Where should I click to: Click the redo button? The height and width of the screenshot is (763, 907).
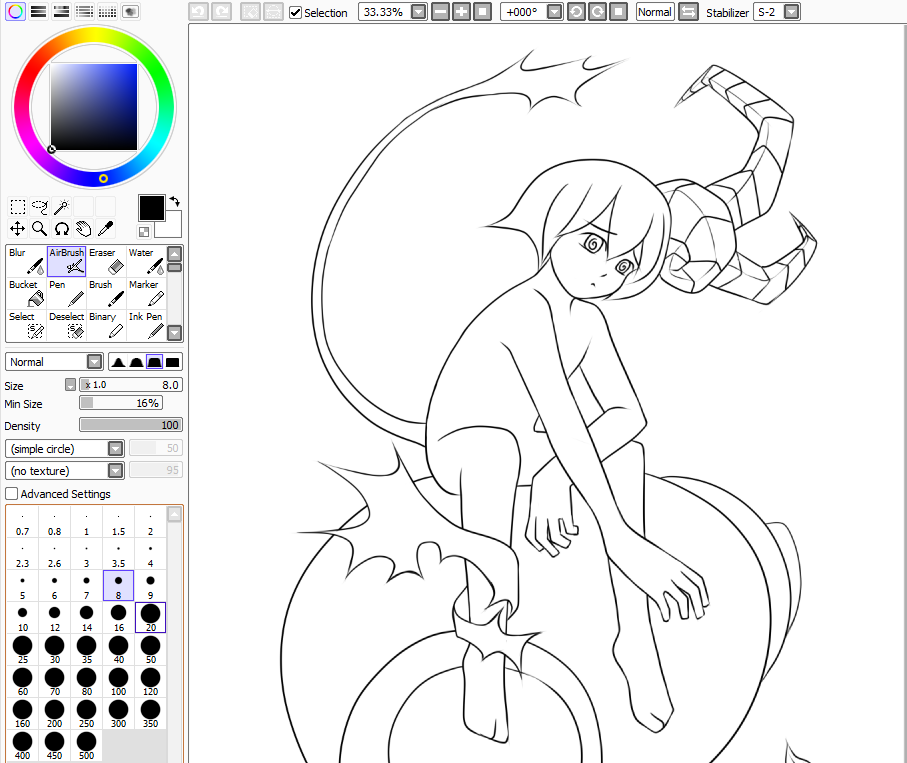222,12
